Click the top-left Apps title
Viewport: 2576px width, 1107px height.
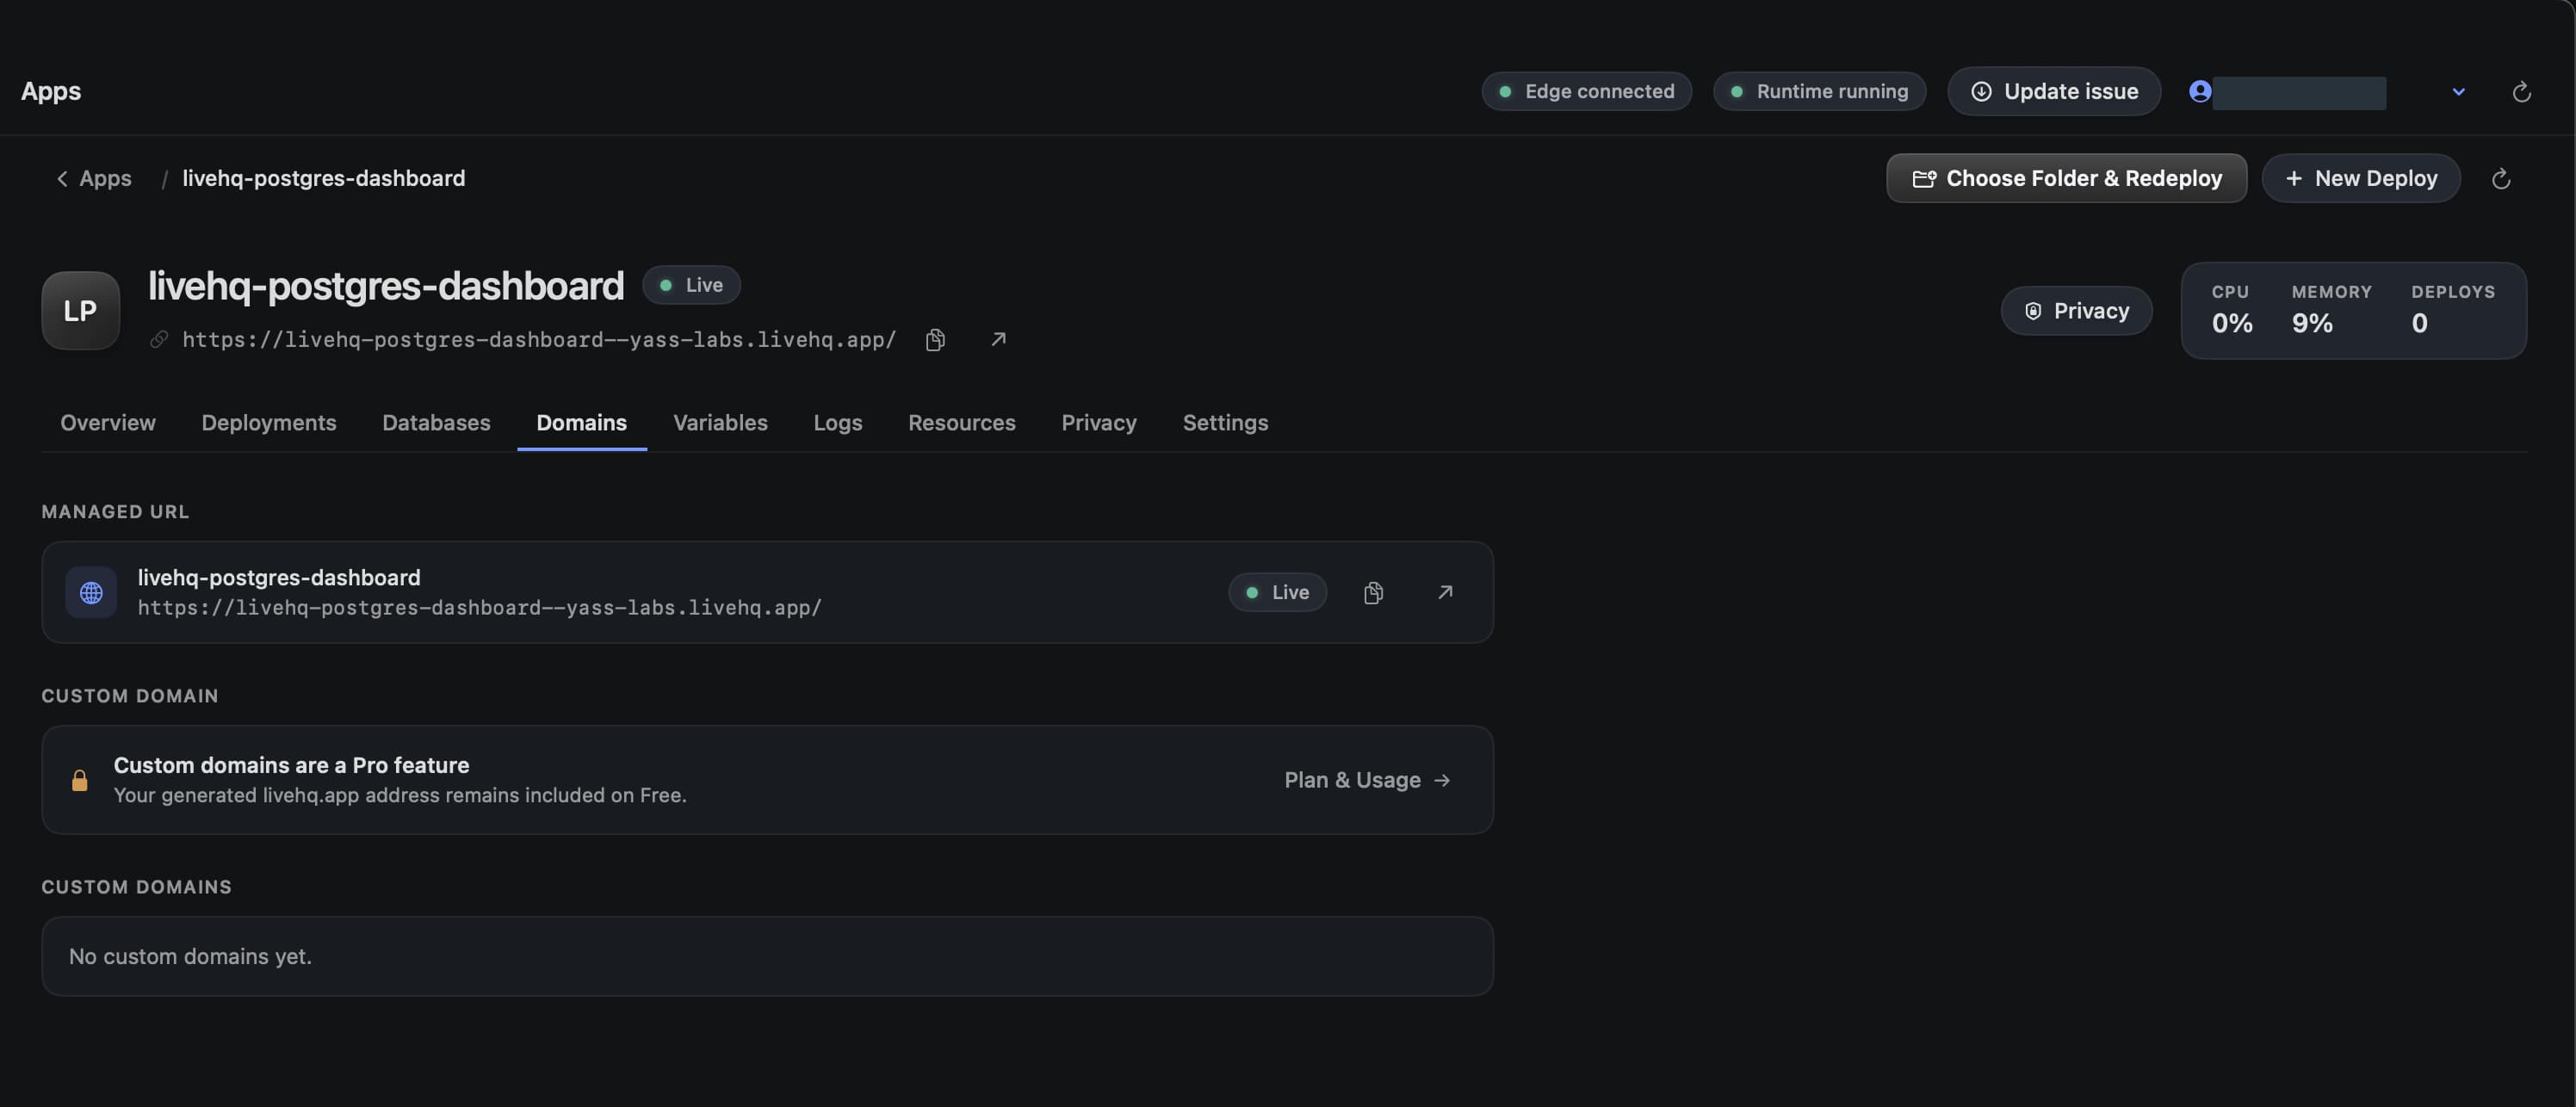click(51, 92)
